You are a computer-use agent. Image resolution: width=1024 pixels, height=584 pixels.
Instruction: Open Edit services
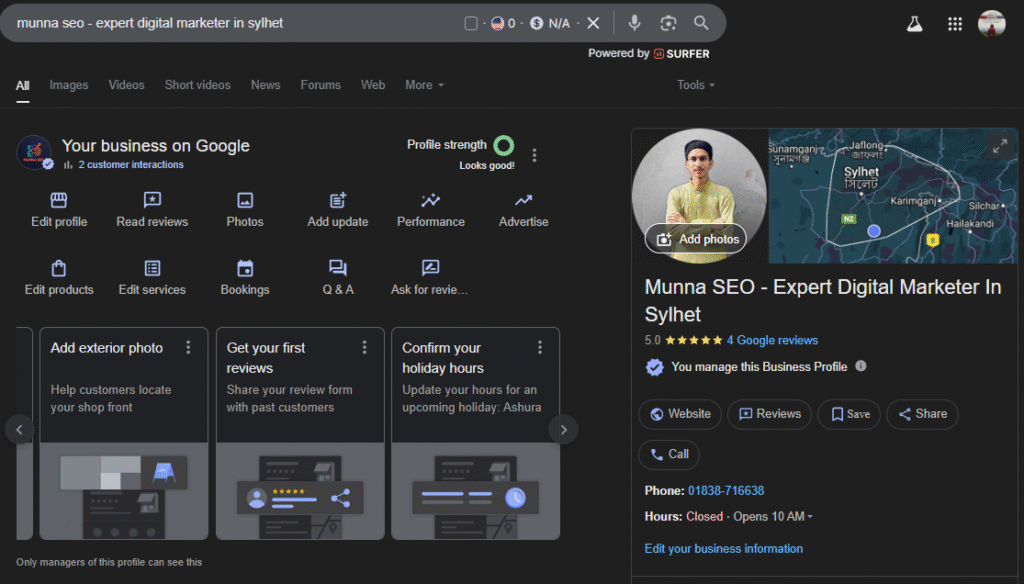pos(152,278)
